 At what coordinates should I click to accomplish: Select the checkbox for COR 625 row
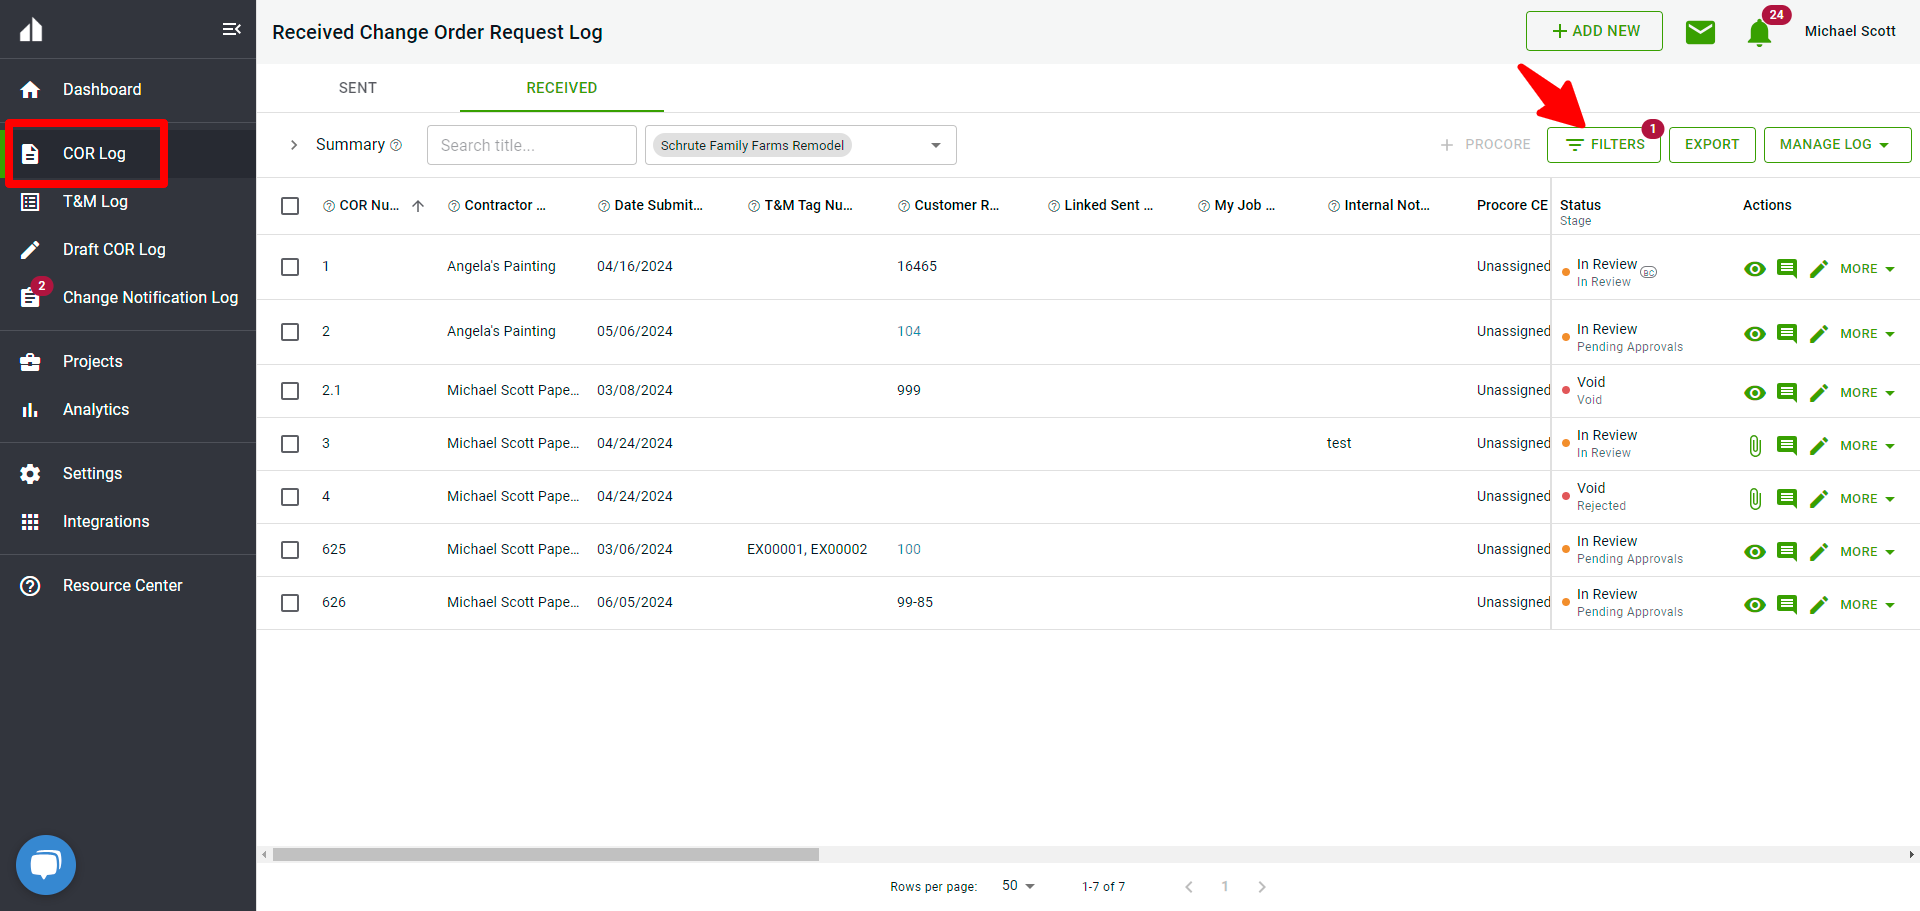coord(290,550)
